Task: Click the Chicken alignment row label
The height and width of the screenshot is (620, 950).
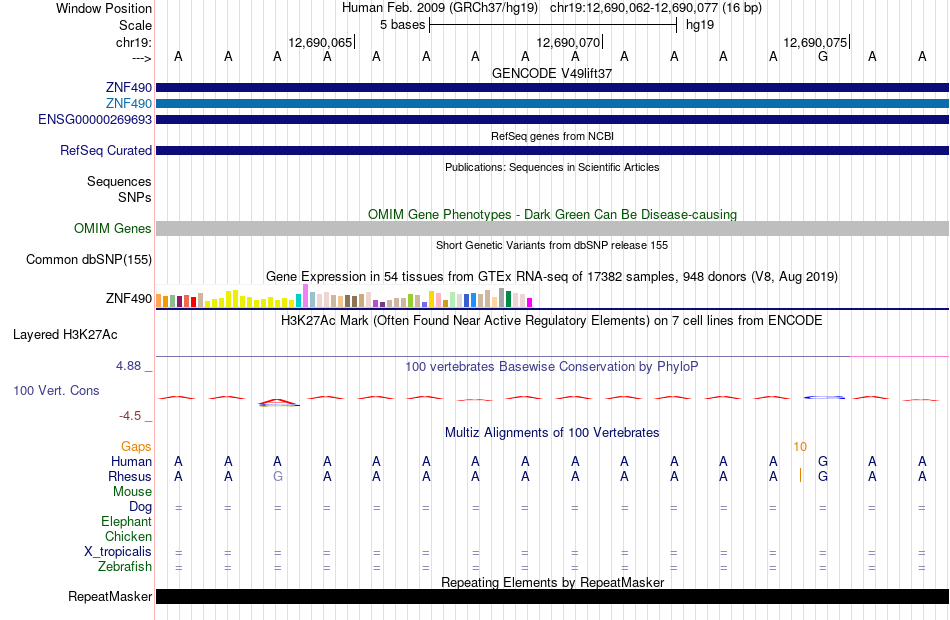Action: click(128, 536)
